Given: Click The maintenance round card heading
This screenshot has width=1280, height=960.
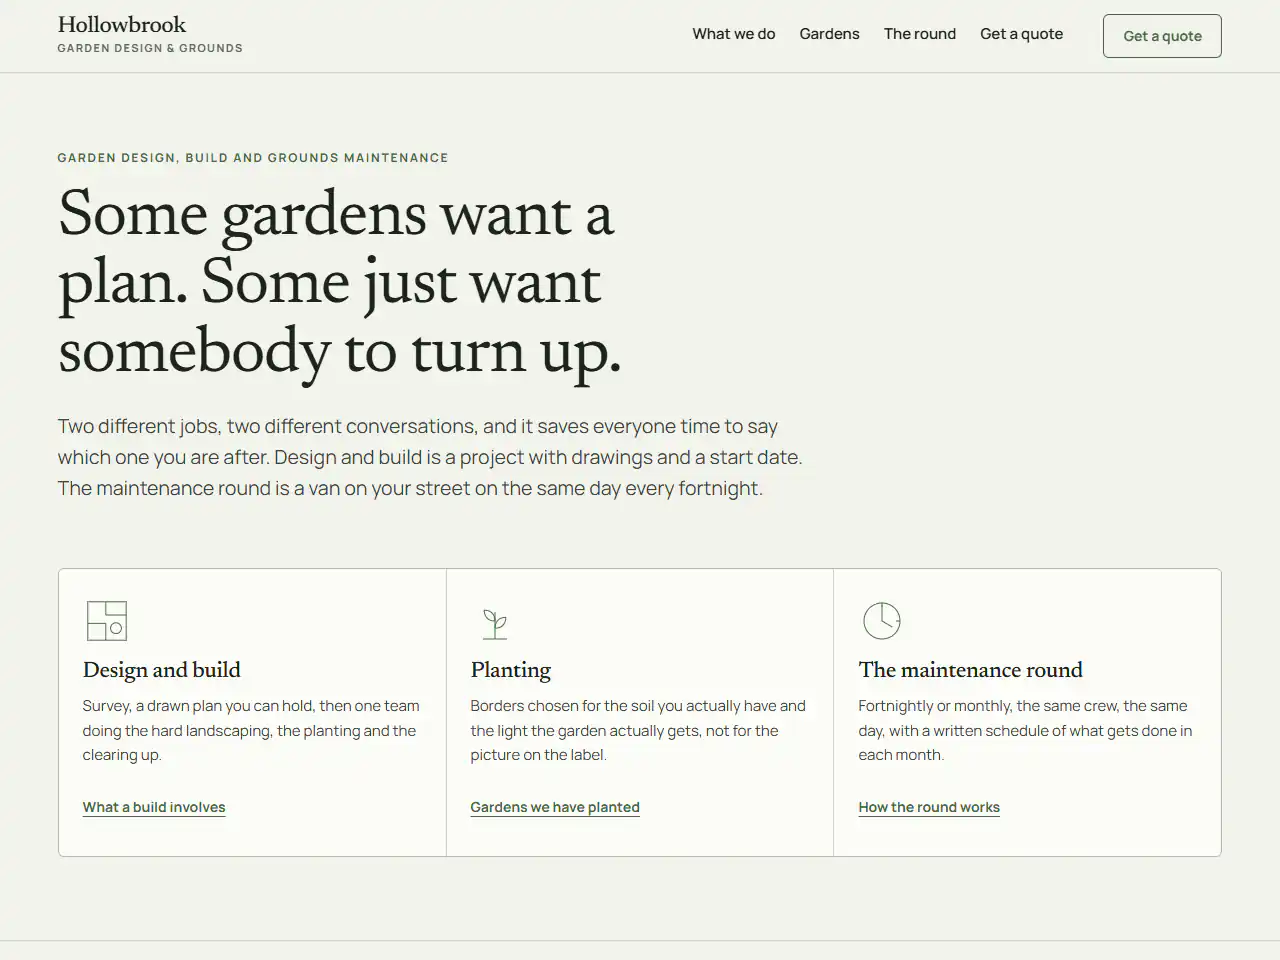Looking at the screenshot, I should point(971,670).
